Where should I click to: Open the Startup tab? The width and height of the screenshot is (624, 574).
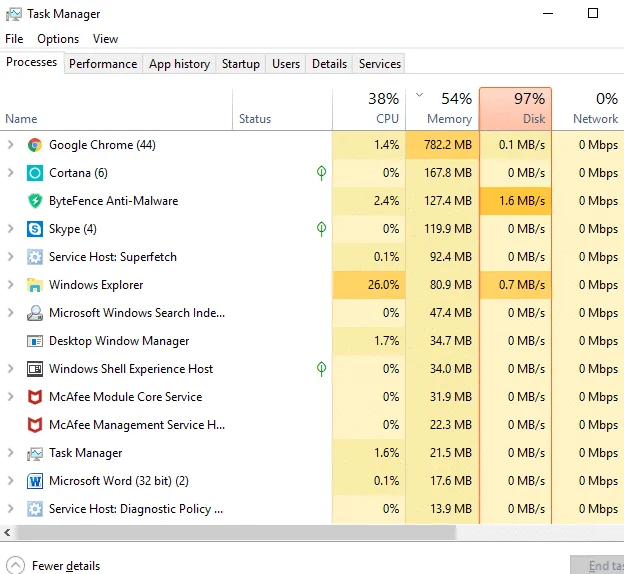(x=241, y=64)
